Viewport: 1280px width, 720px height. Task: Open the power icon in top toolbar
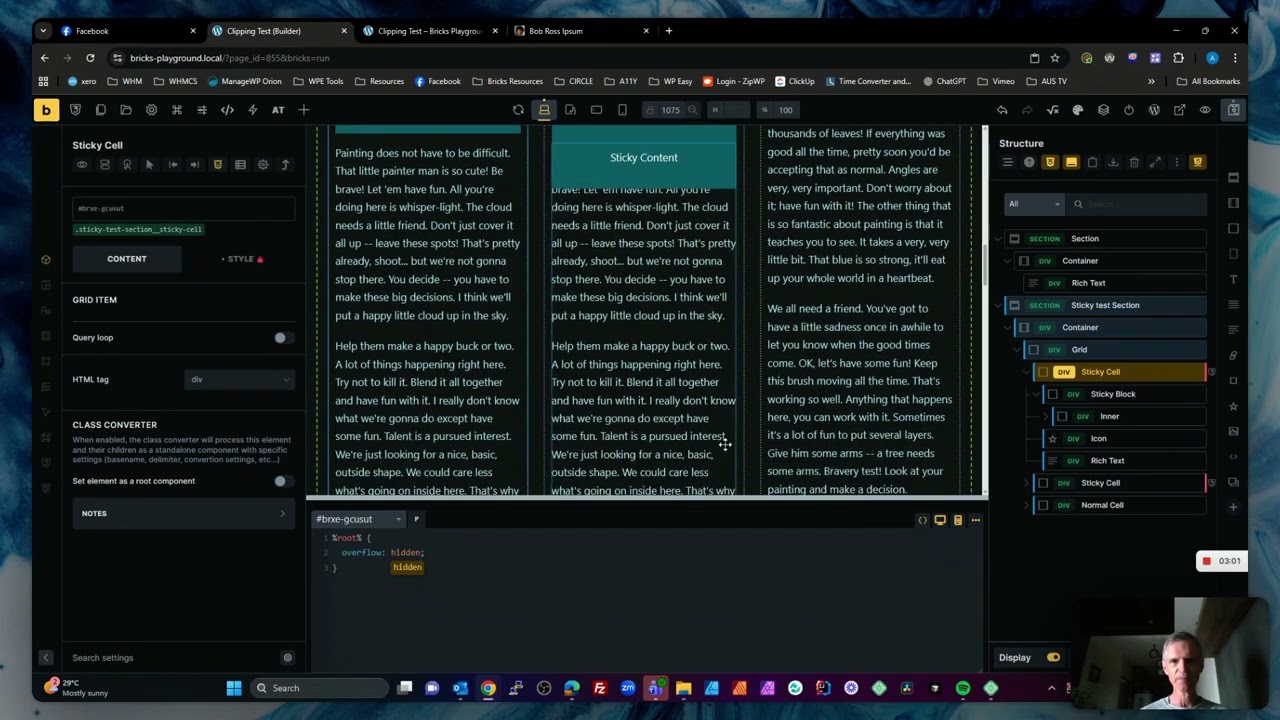(1129, 110)
